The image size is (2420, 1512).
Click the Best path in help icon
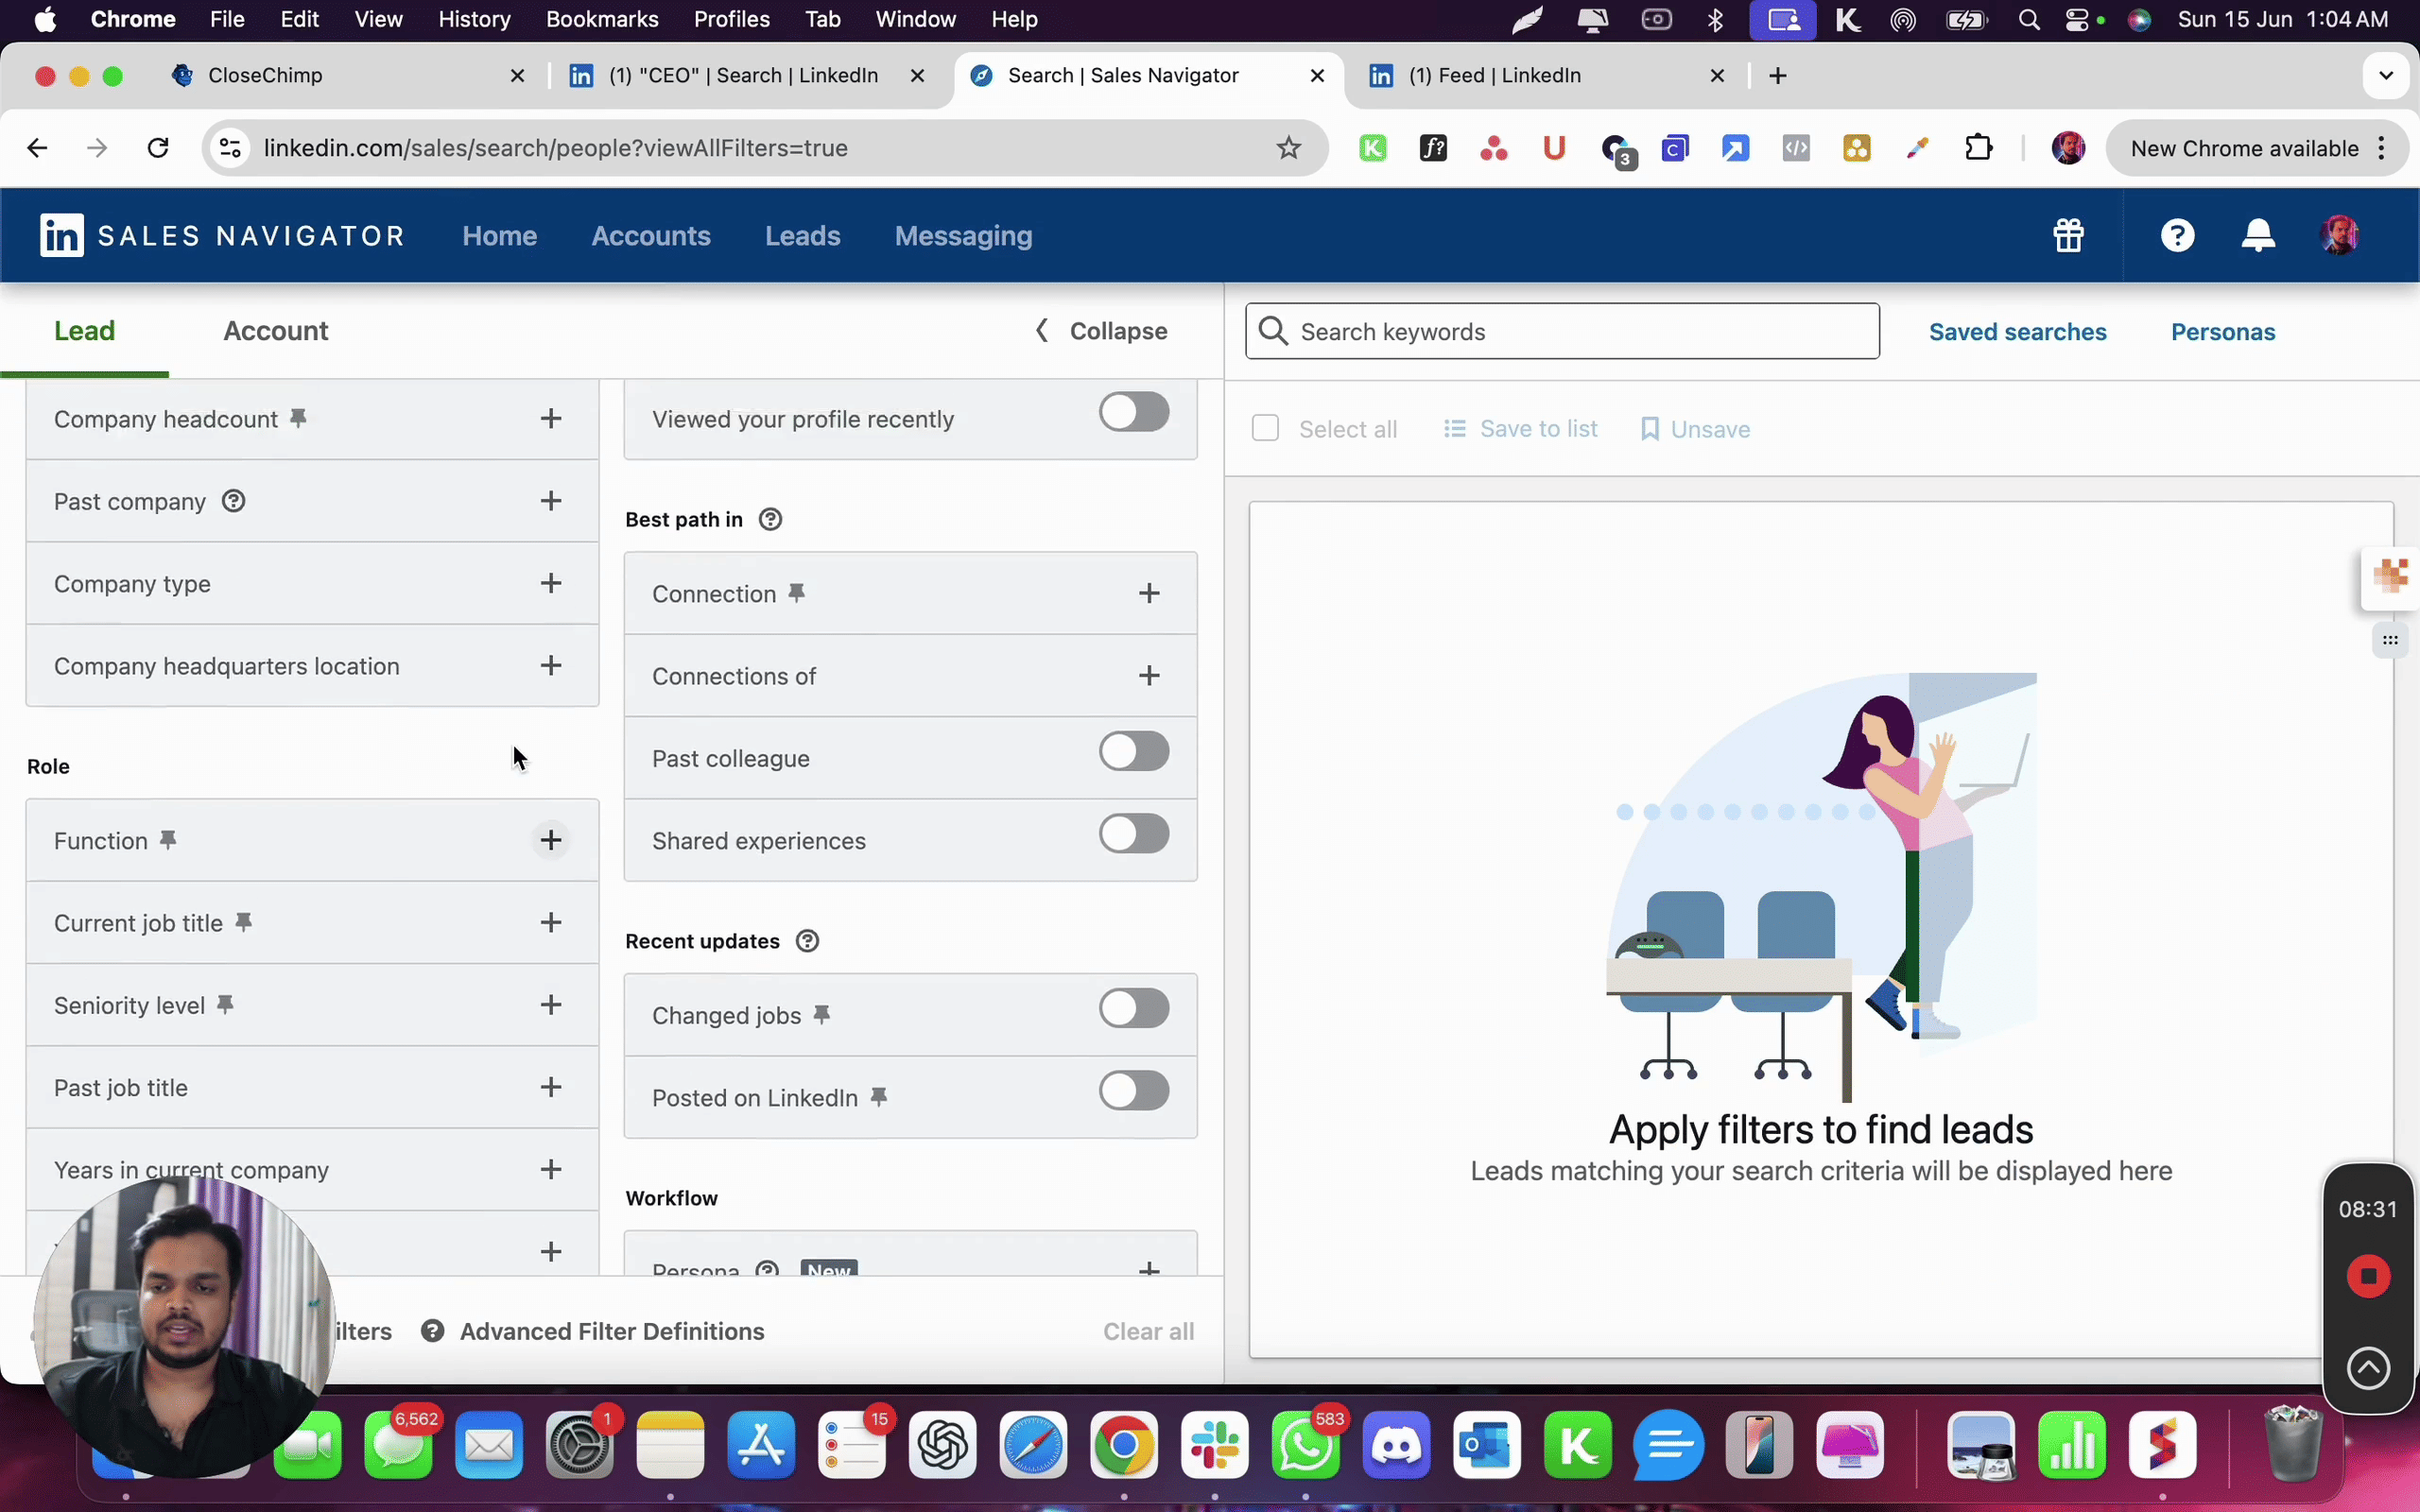click(x=770, y=519)
